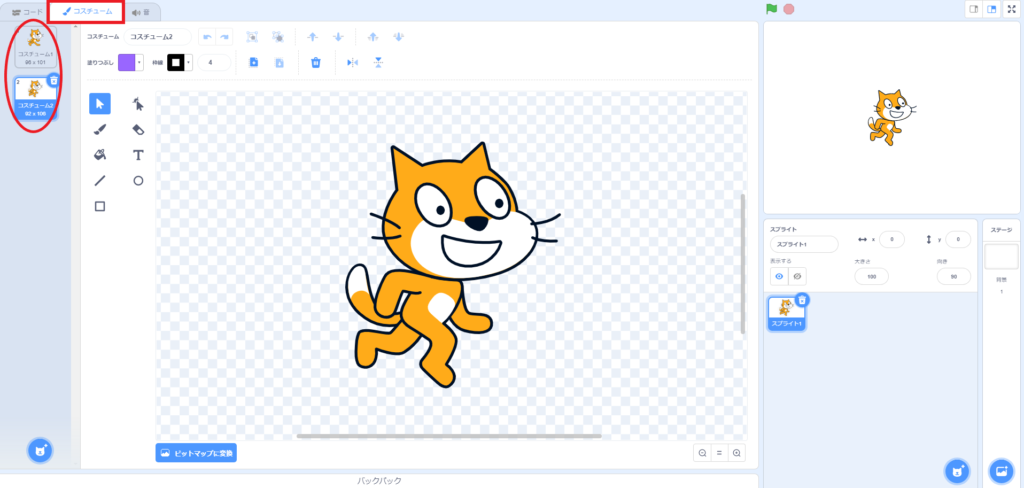Click the size field showing 100
The height and width of the screenshot is (488, 1024).
(871, 276)
